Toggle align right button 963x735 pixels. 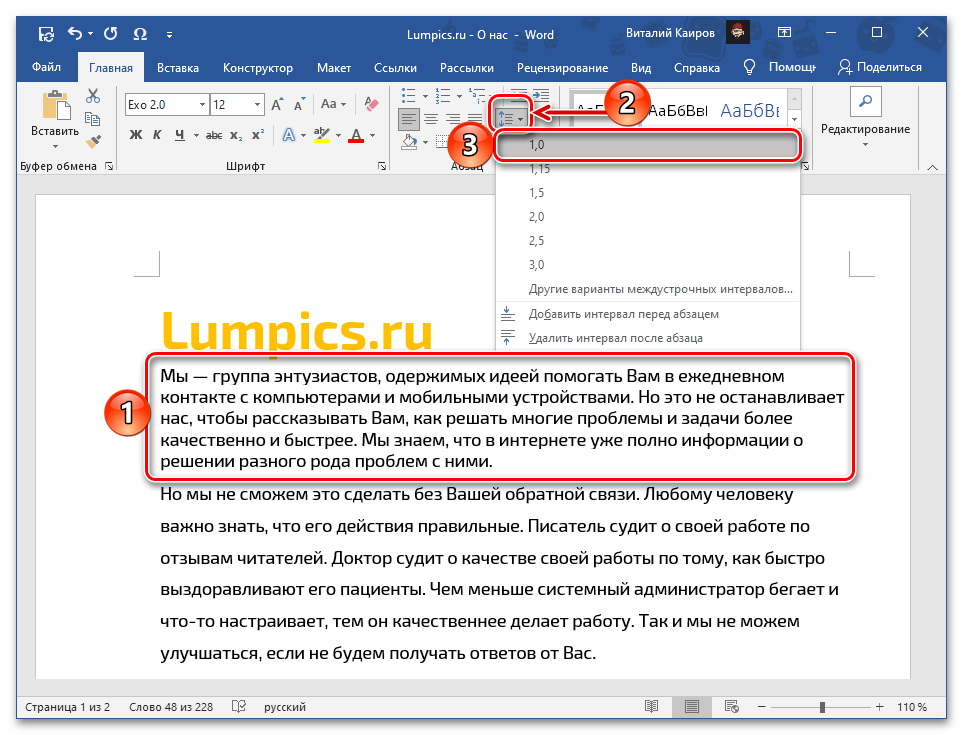pos(453,119)
